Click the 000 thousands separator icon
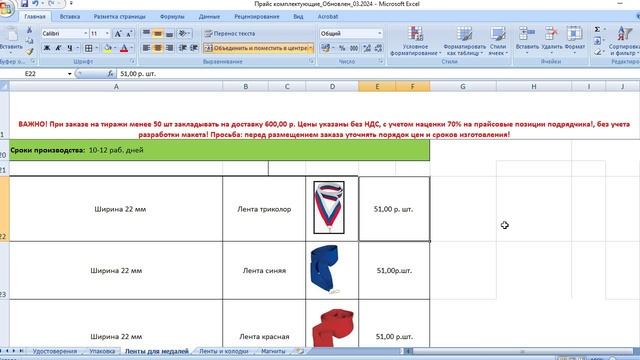The width and height of the screenshot is (640, 360). (x=354, y=48)
